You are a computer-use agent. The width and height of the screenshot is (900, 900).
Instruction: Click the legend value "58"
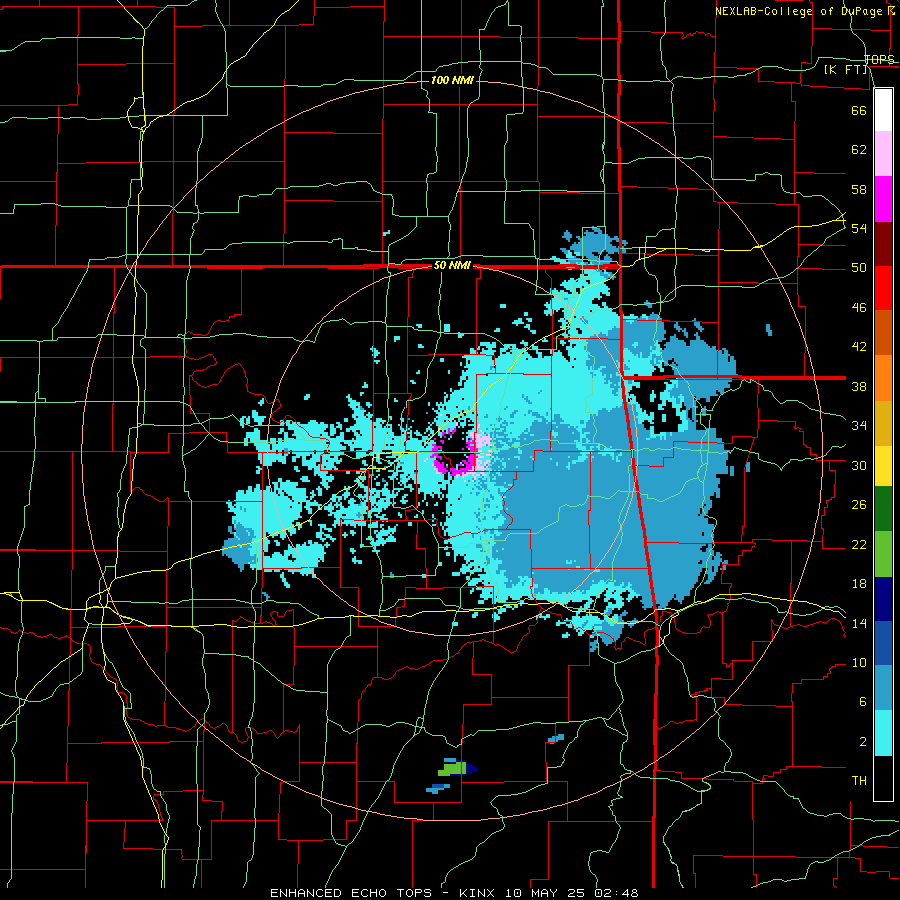point(859,189)
